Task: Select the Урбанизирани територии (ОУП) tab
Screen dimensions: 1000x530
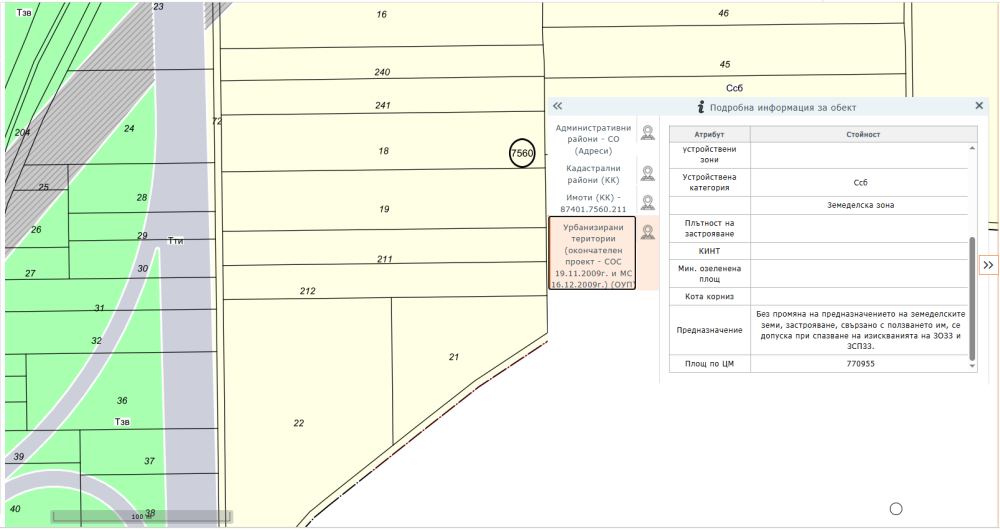Action: (x=592, y=255)
